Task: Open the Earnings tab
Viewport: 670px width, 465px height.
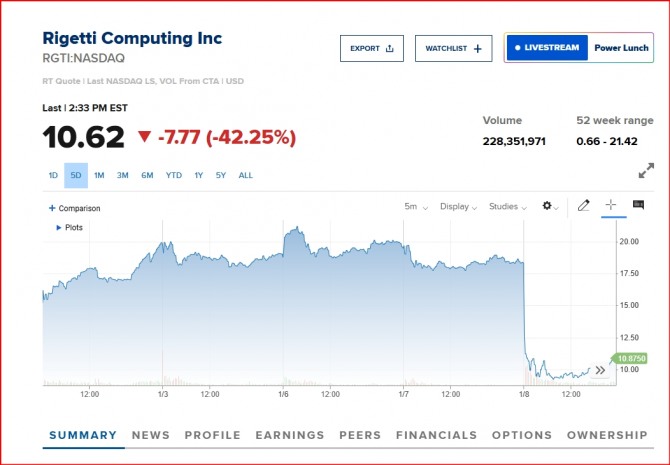Action: (x=290, y=435)
